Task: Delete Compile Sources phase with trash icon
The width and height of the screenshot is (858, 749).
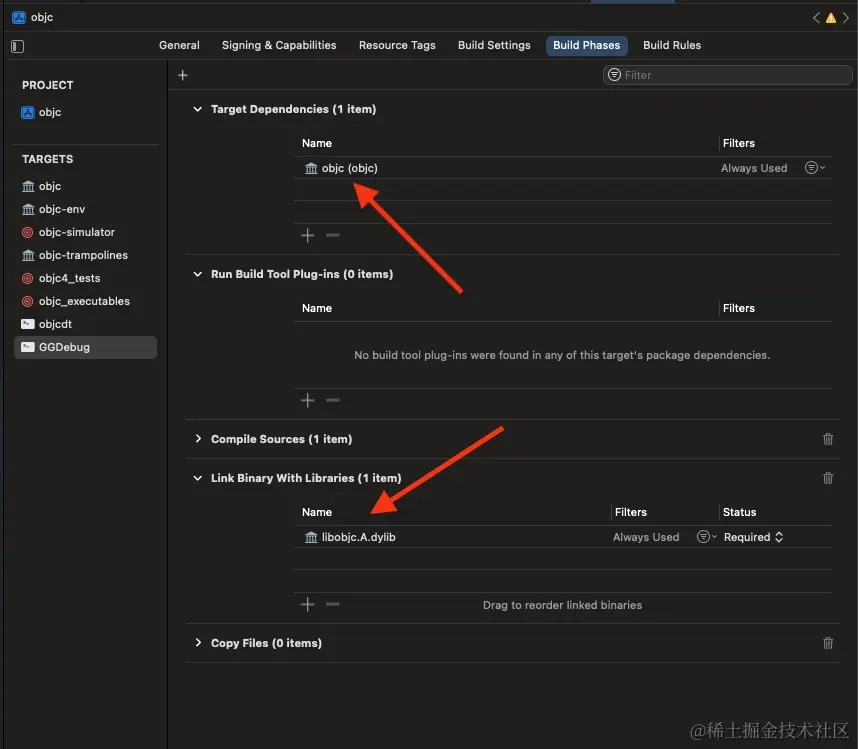Action: [x=828, y=439]
